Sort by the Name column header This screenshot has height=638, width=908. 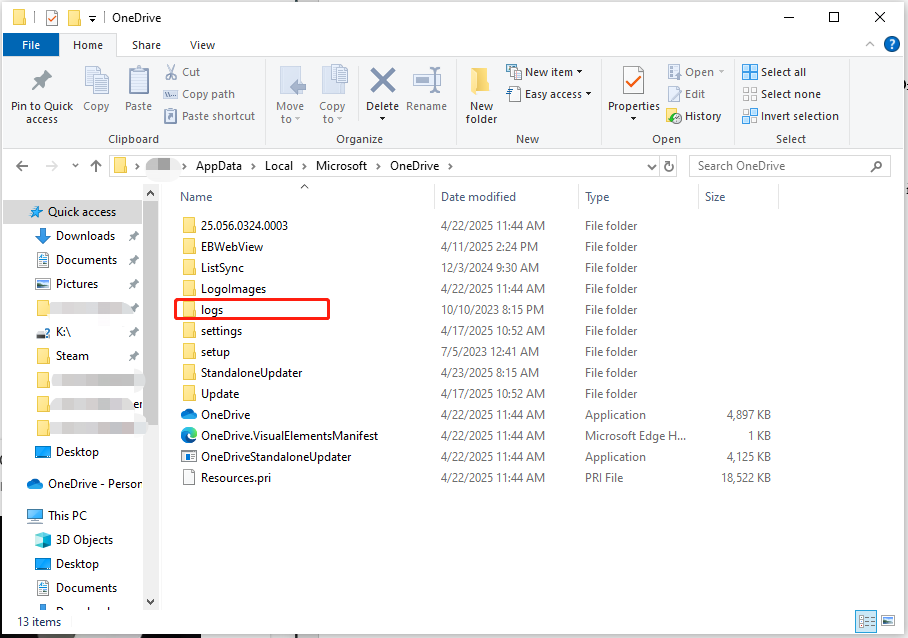[x=196, y=197]
